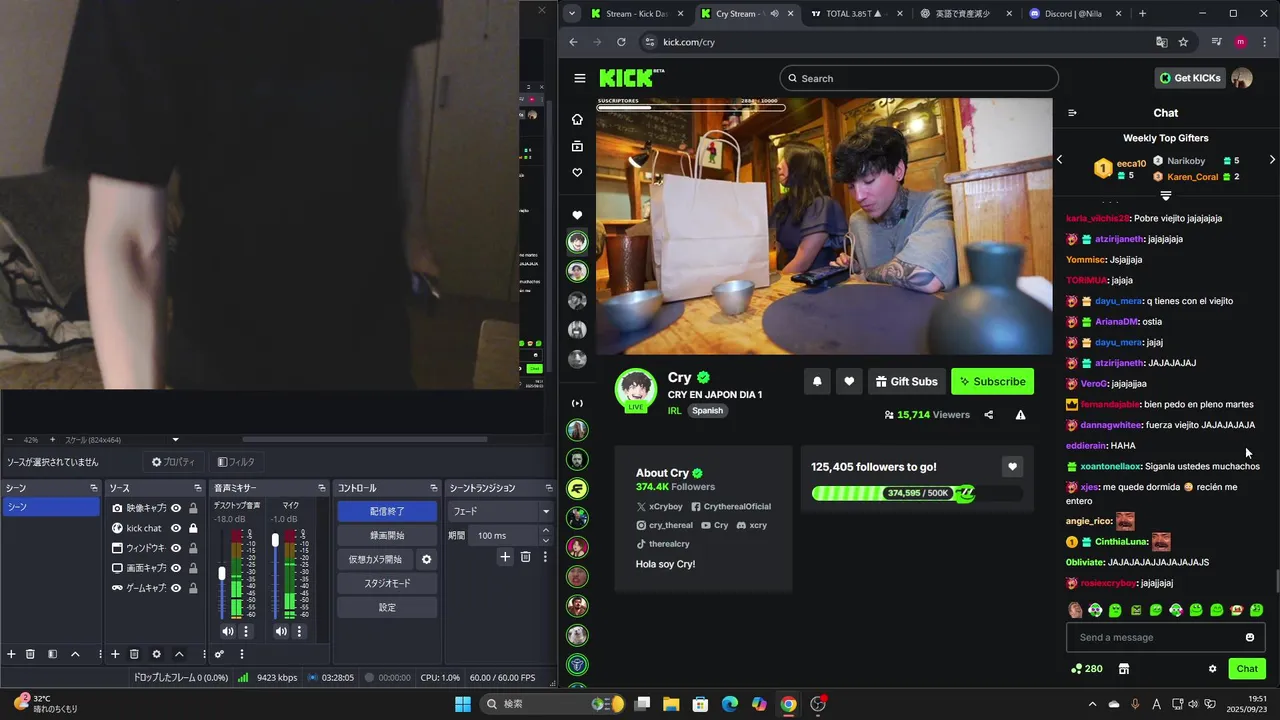Open the Windows Start menu
Image resolution: width=1280 pixels, height=720 pixels.
463,704
